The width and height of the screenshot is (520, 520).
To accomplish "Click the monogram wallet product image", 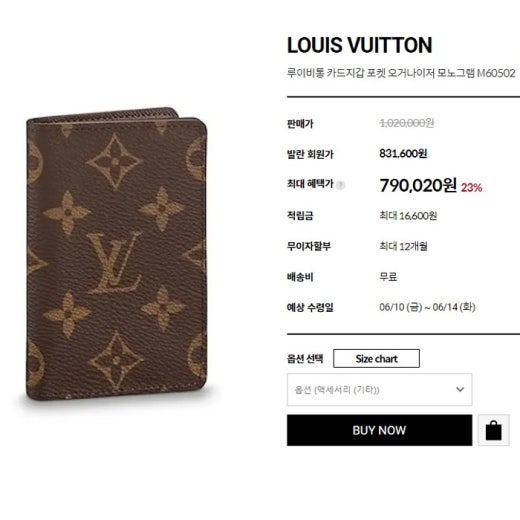I will click(x=117, y=255).
